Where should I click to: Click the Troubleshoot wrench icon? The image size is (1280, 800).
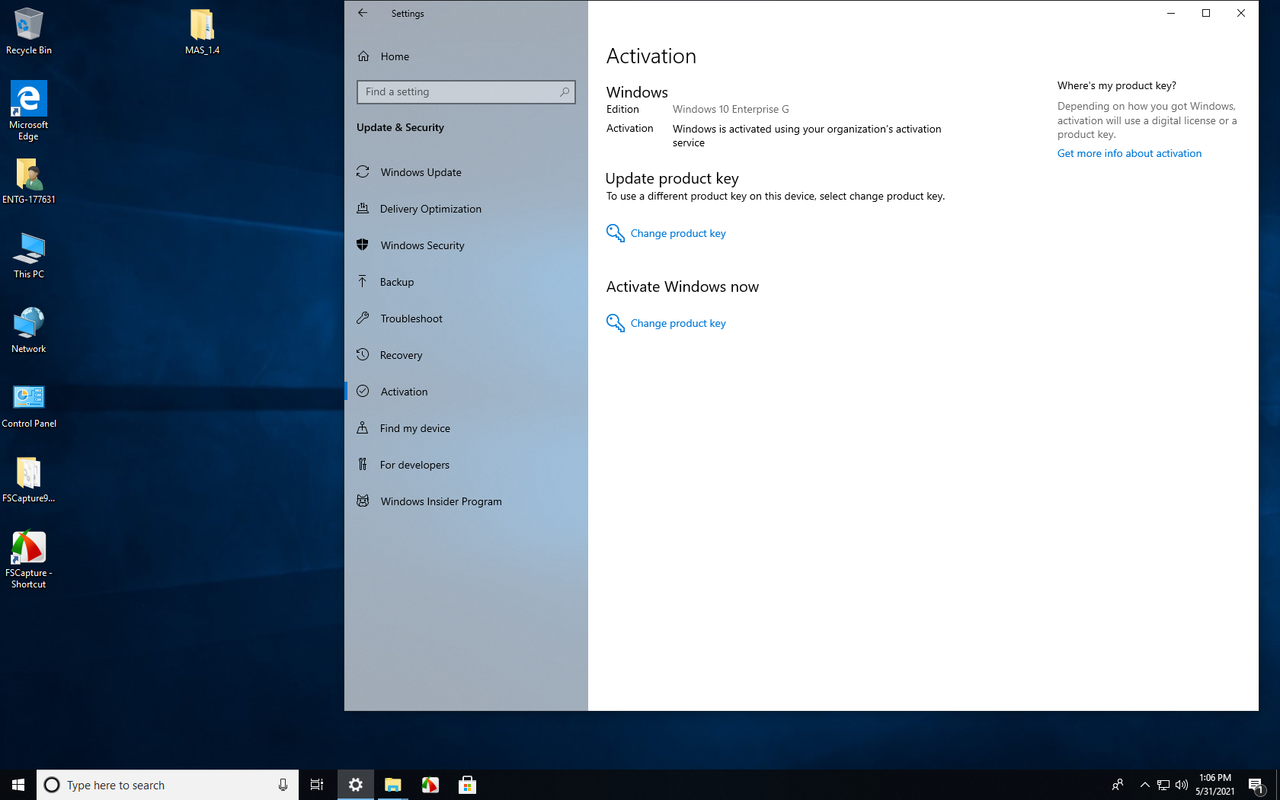pos(363,318)
